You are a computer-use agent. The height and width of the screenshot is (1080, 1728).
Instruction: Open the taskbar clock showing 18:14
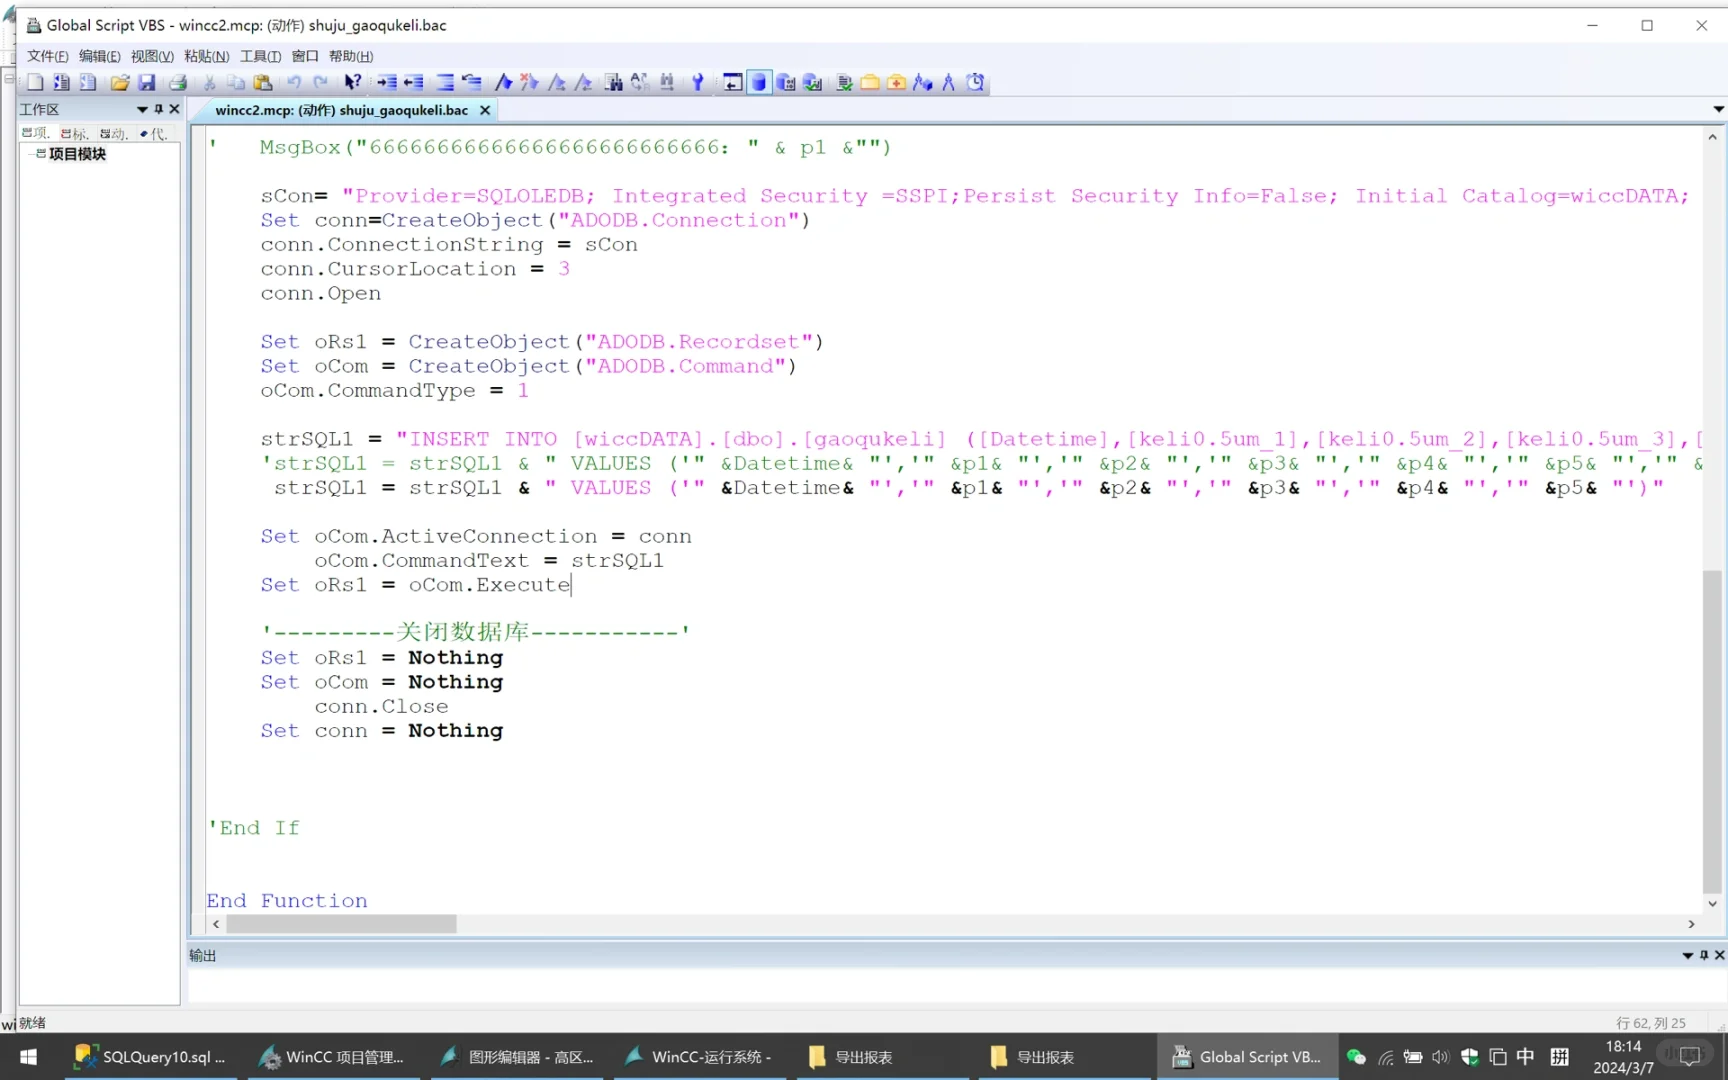coord(1623,1057)
